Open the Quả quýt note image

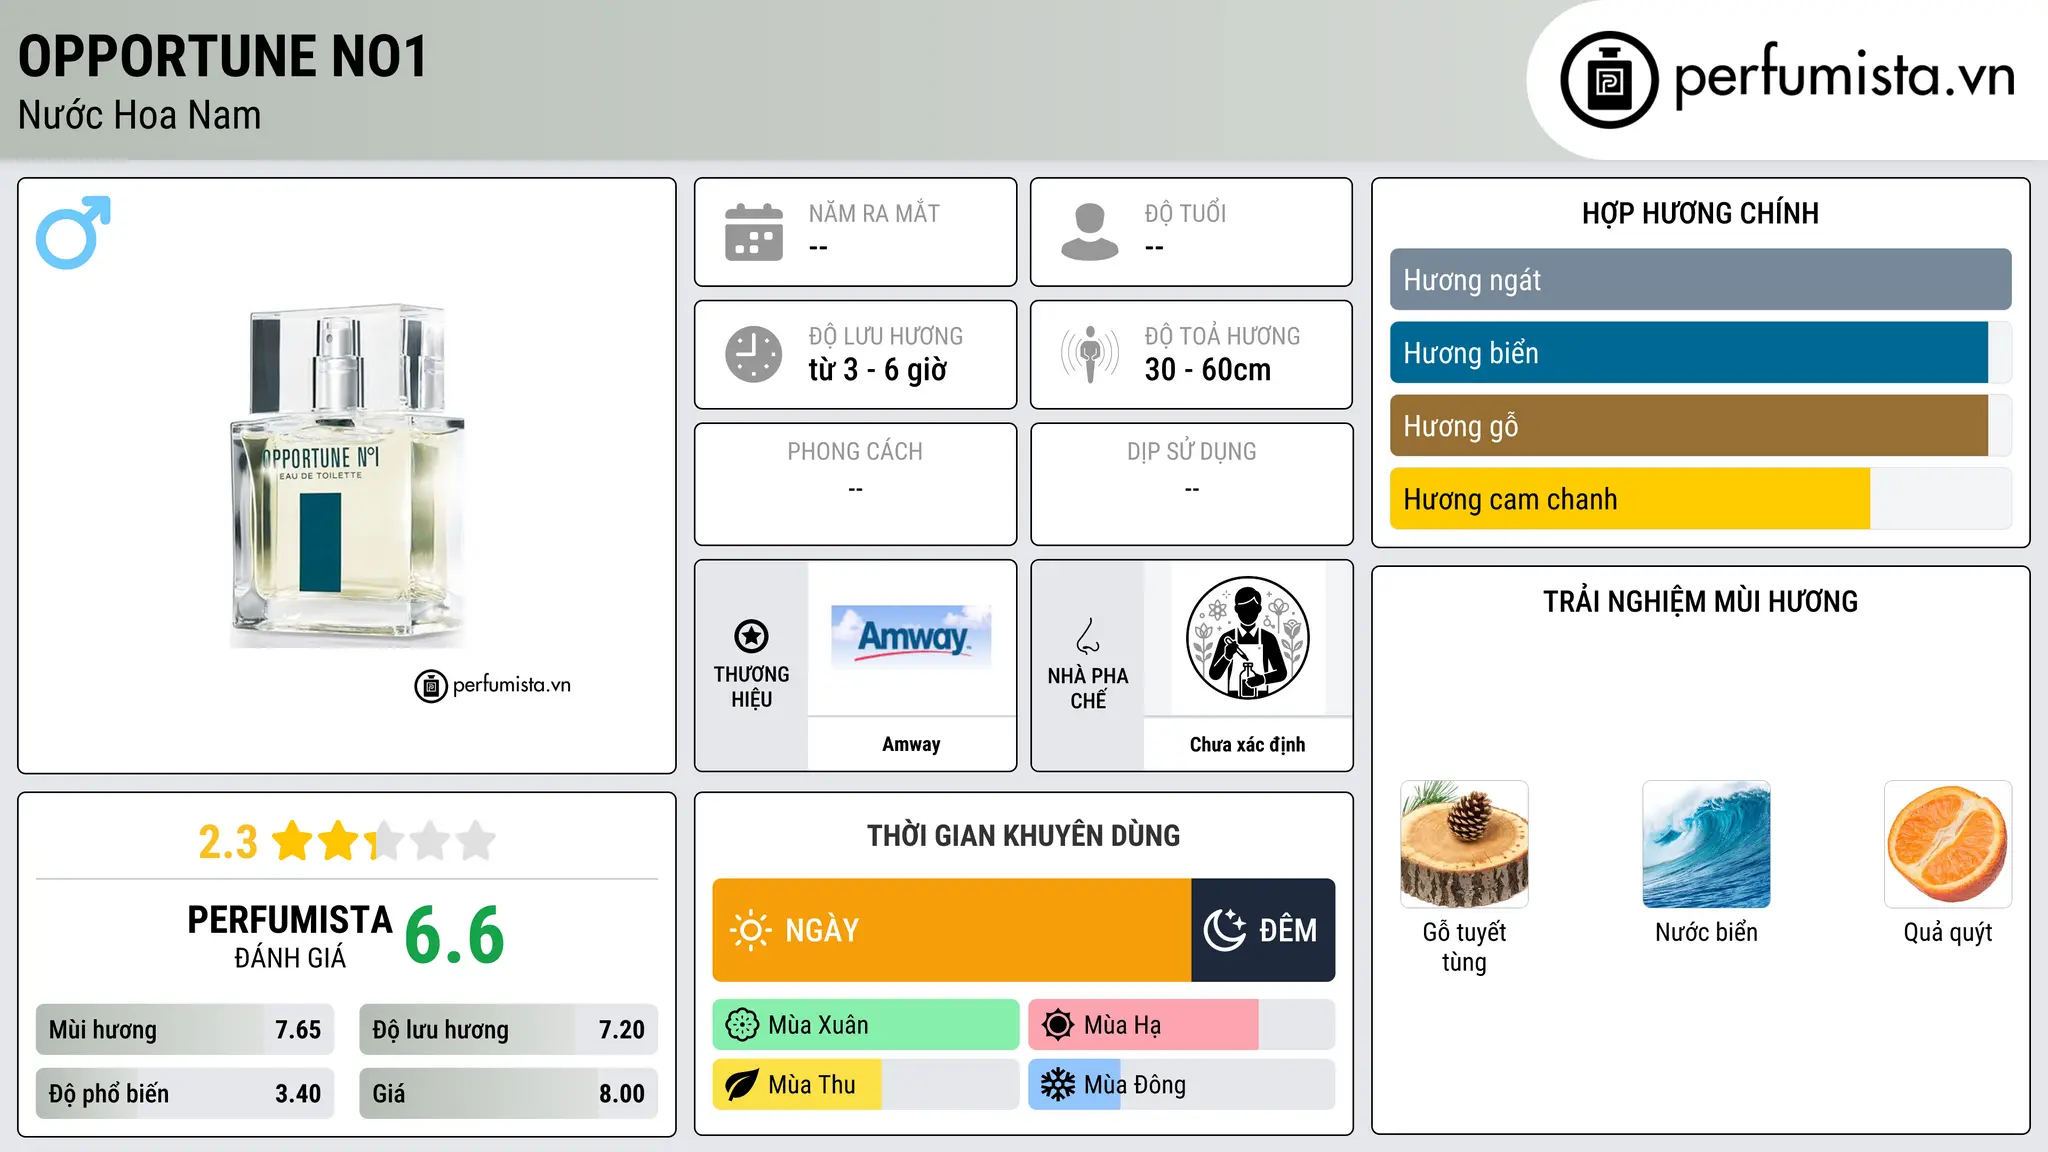pos(1948,844)
